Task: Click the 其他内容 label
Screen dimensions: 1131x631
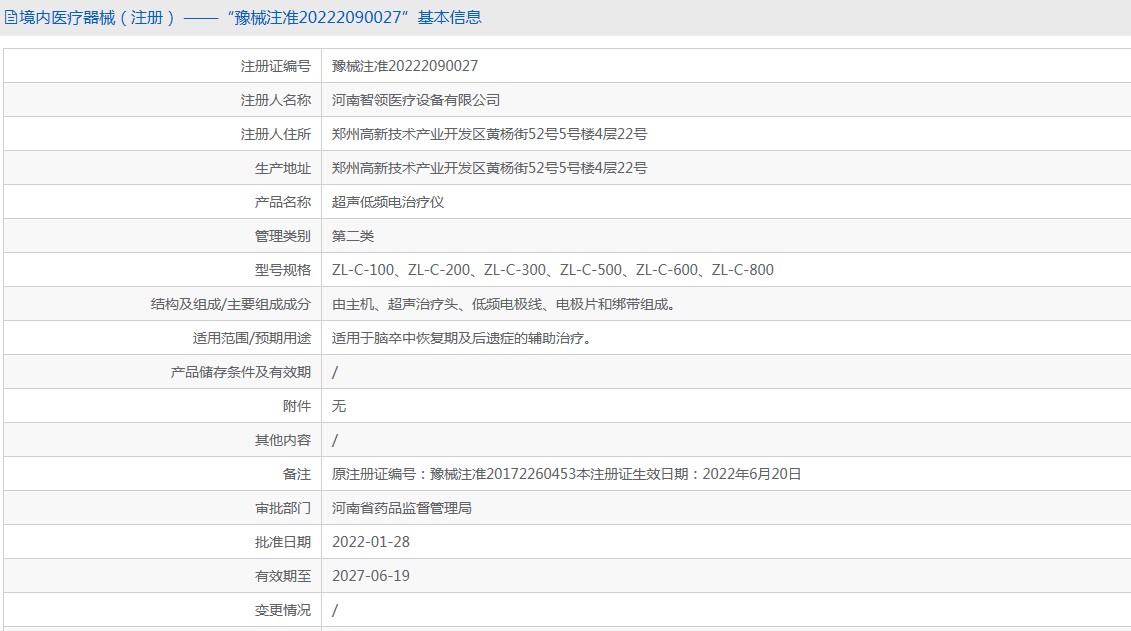Action: click(283, 440)
